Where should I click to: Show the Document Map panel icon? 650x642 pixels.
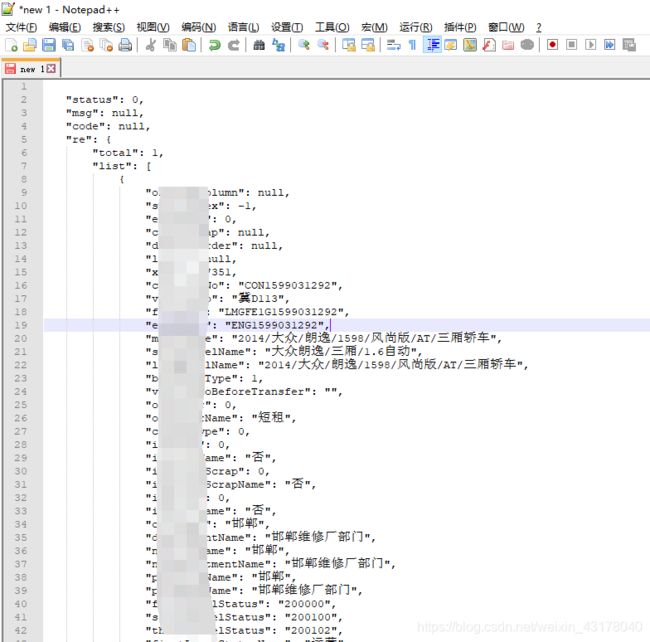point(470,45)
